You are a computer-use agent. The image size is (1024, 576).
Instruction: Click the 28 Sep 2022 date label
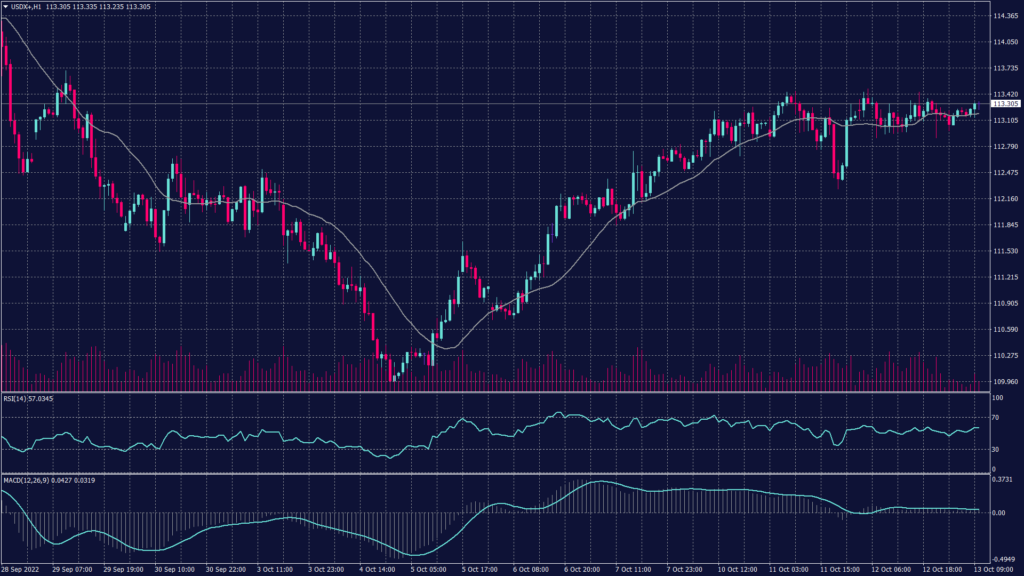pos(20,569)
